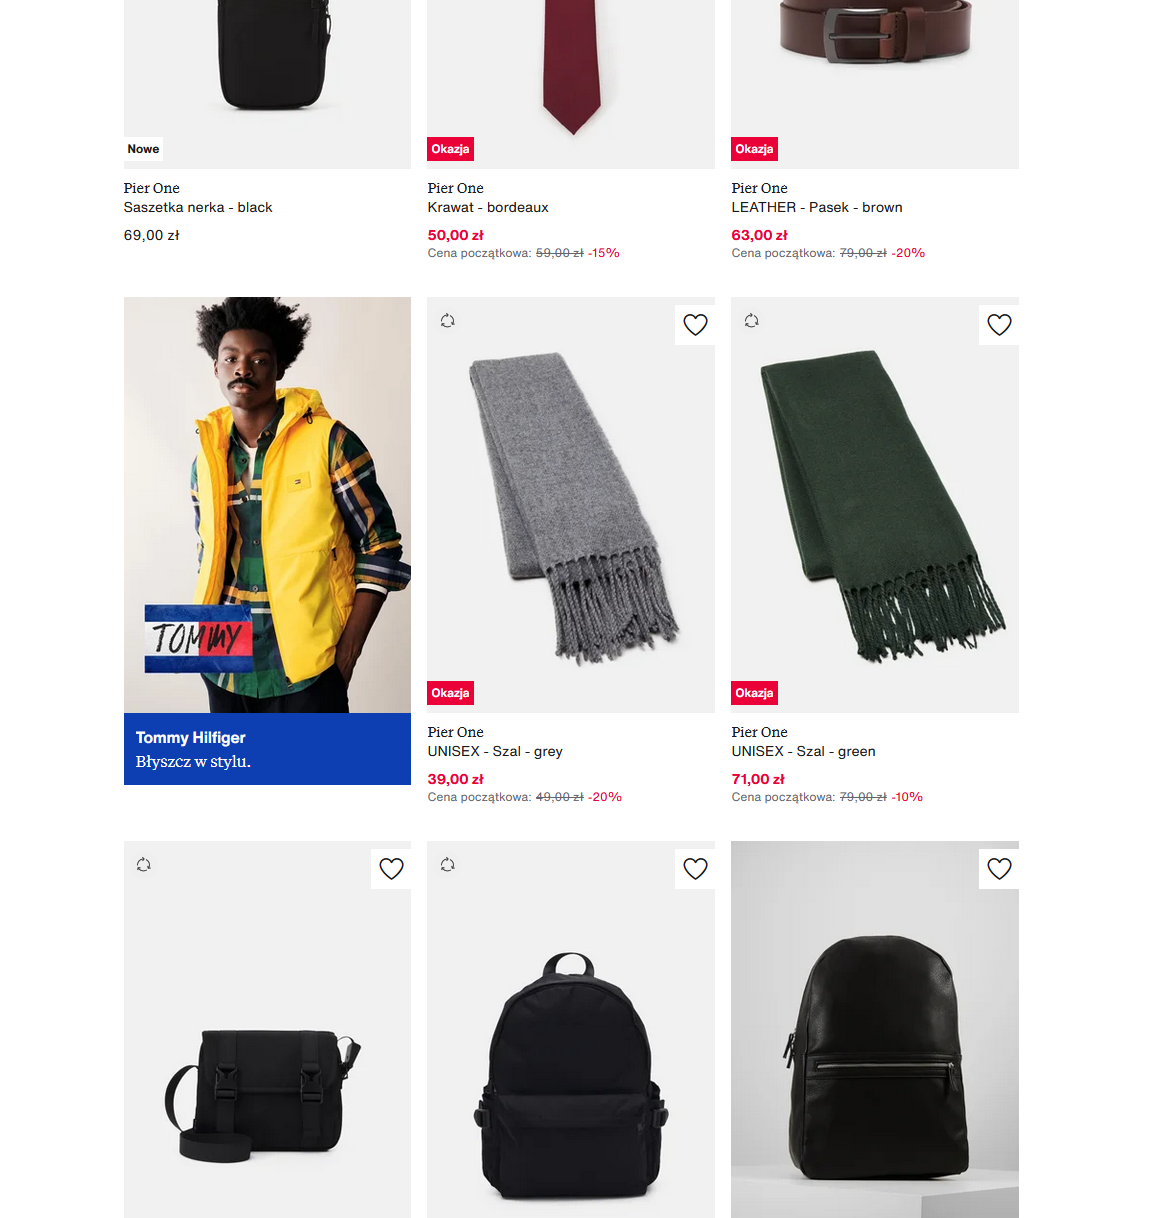Toggle wishlist heart on black messenger bag
Screen dimensions: 1168x1218
[391, 869]
